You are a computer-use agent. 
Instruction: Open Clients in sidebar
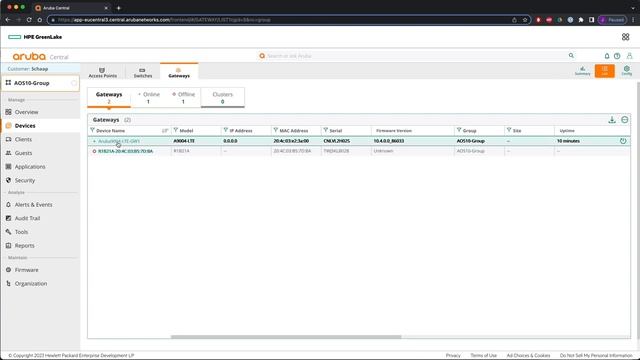(x=23, y=139)
